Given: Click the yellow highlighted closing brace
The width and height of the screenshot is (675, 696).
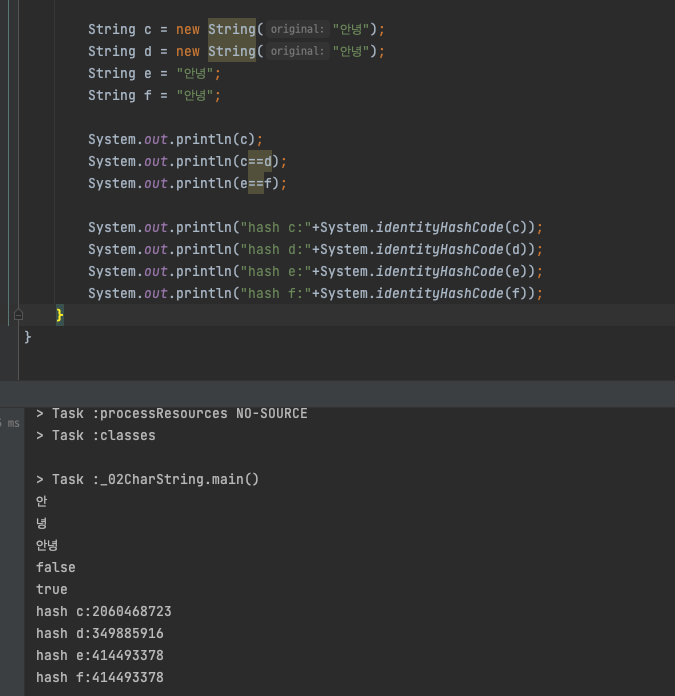Looking at the screenshot, I should [x=60, y=315].
